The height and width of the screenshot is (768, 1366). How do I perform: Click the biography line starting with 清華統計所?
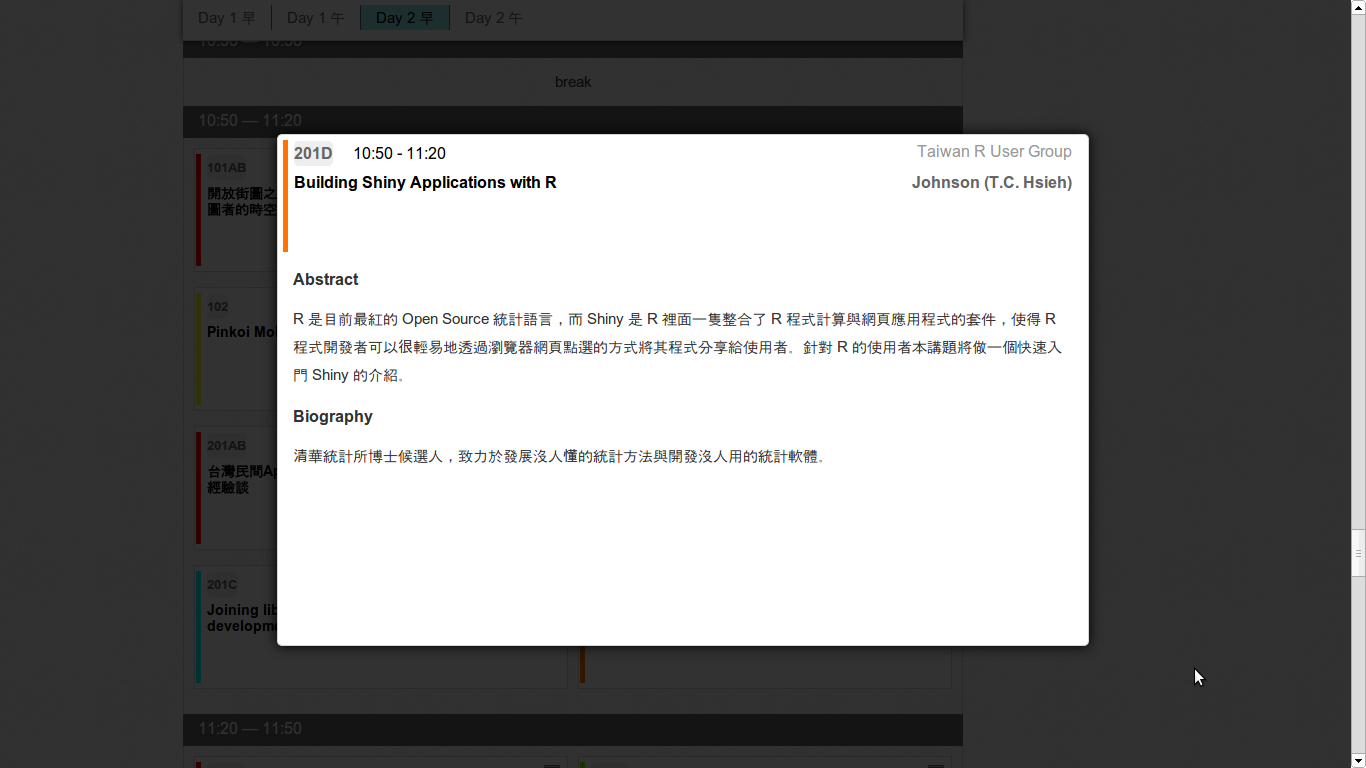(560, 456)
